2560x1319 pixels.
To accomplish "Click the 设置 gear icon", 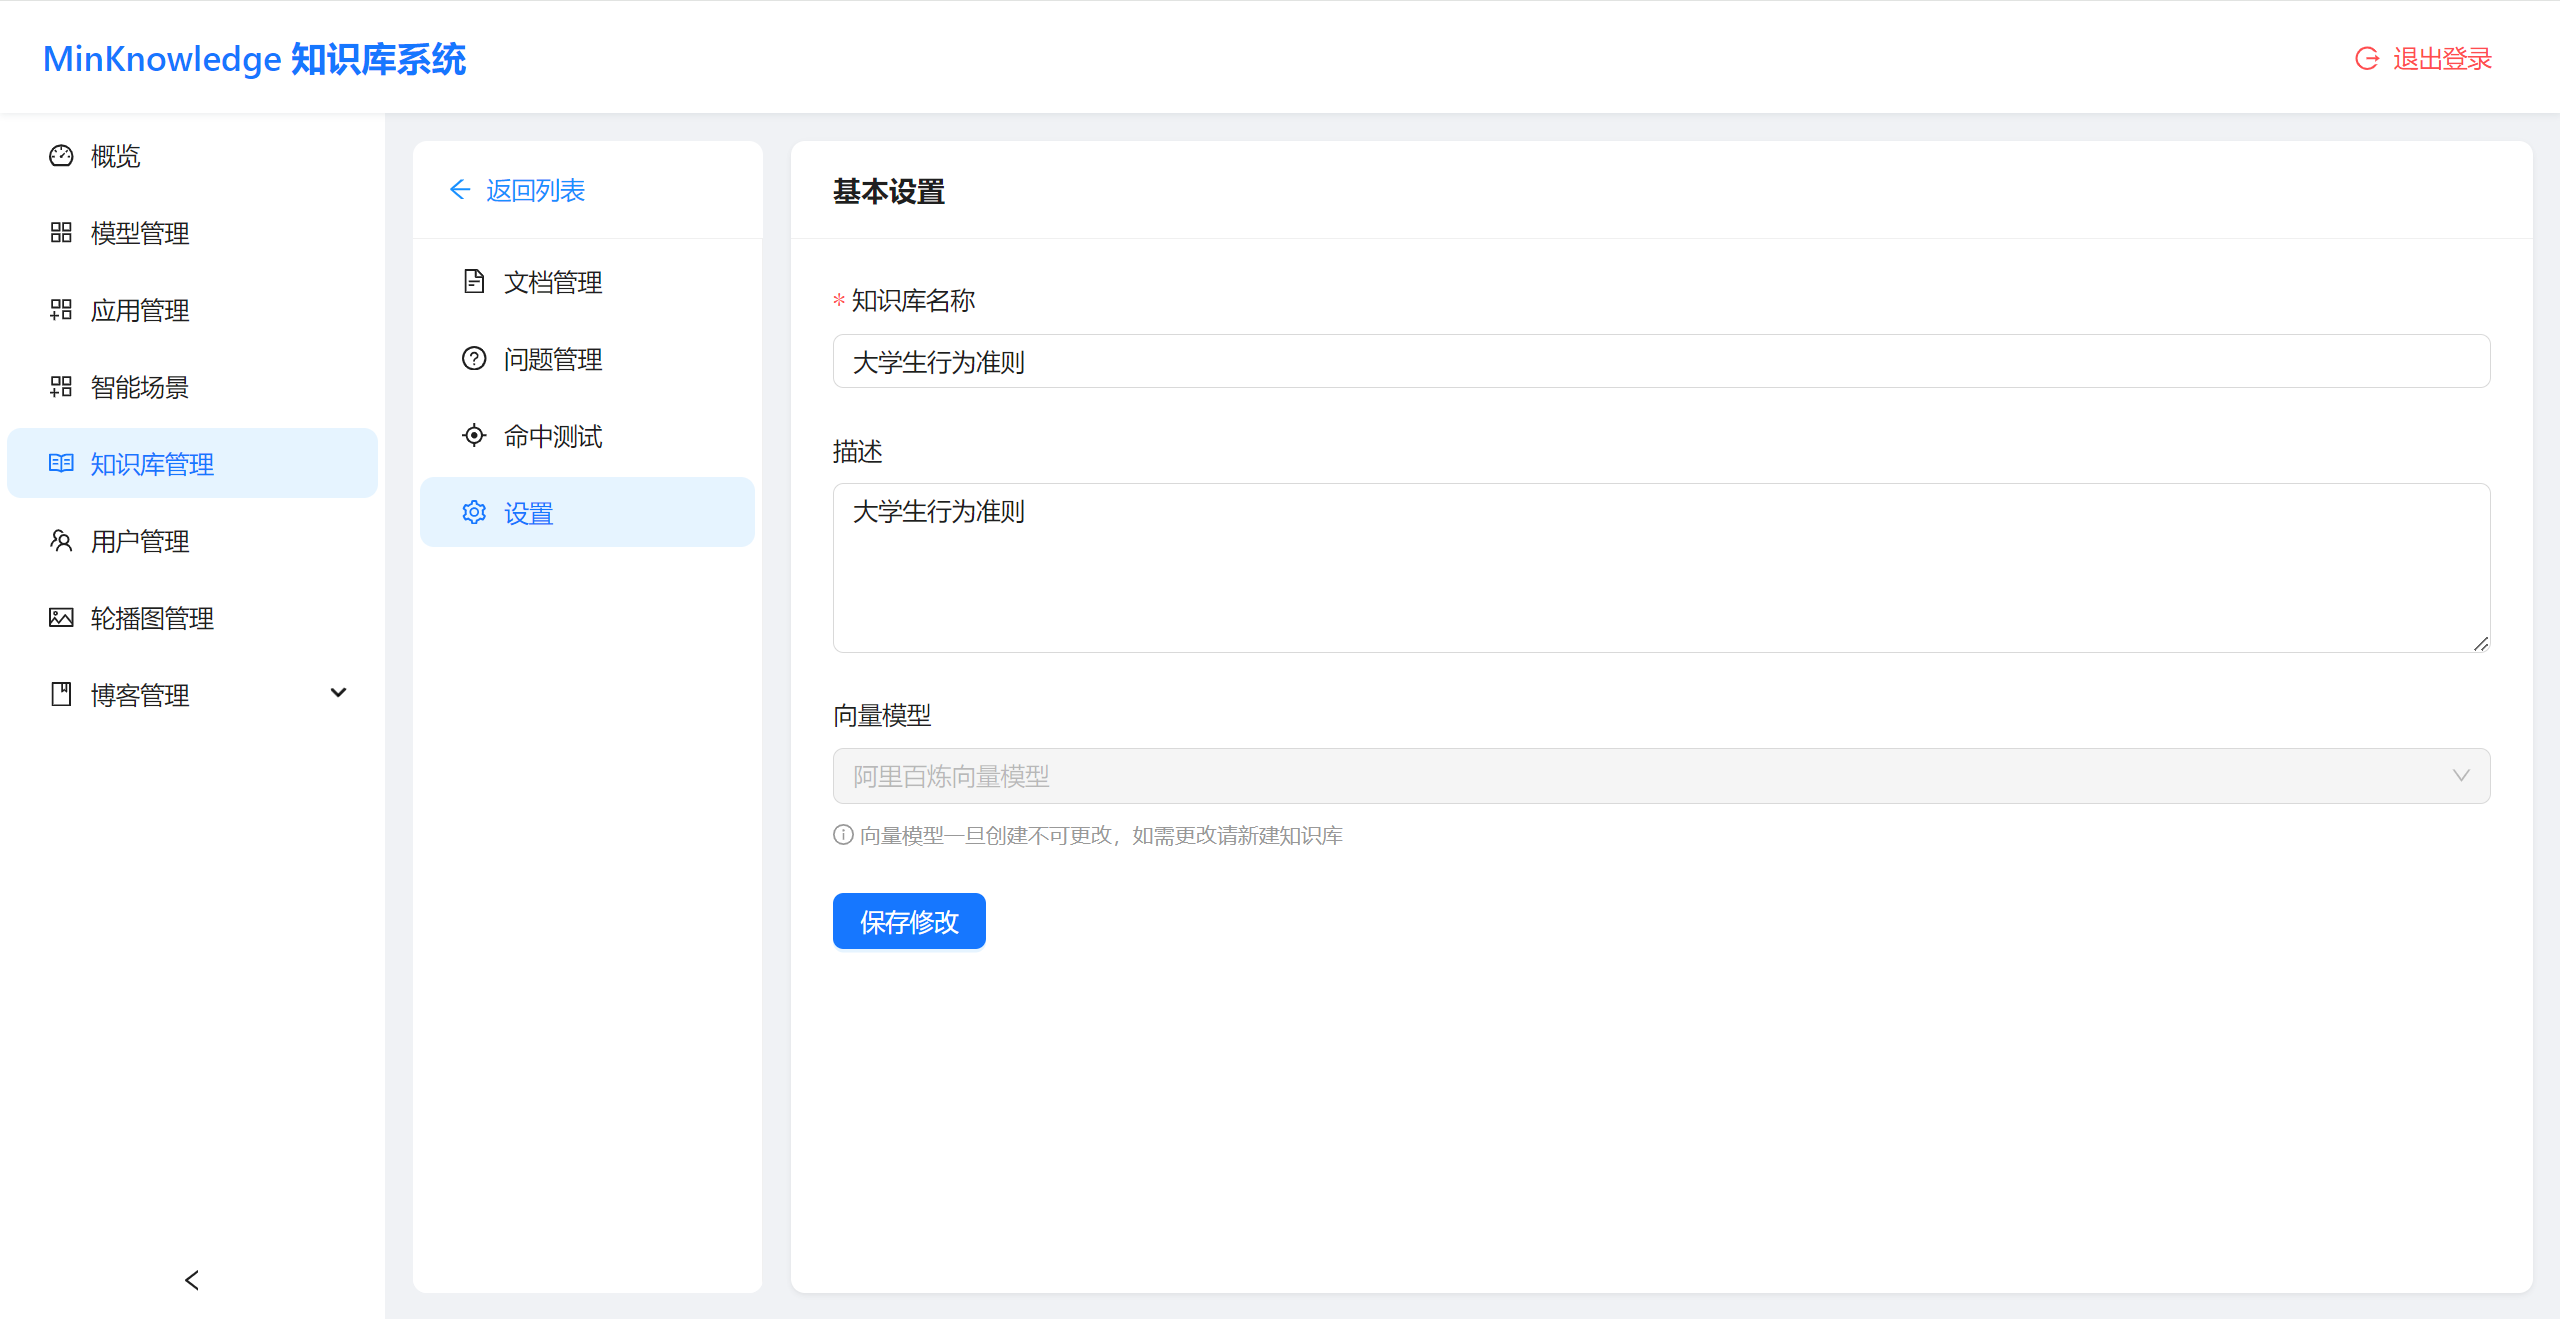I will pos(474,512).
